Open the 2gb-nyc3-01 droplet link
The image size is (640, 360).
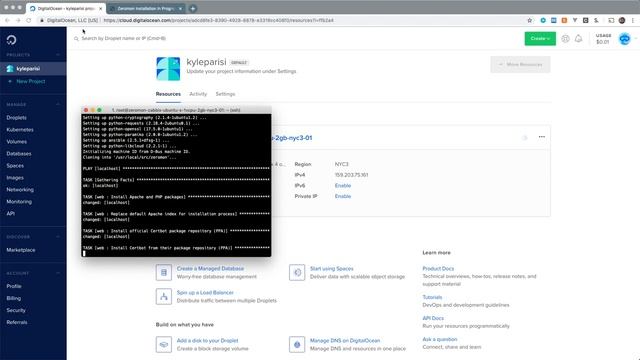tap(292, 138)
